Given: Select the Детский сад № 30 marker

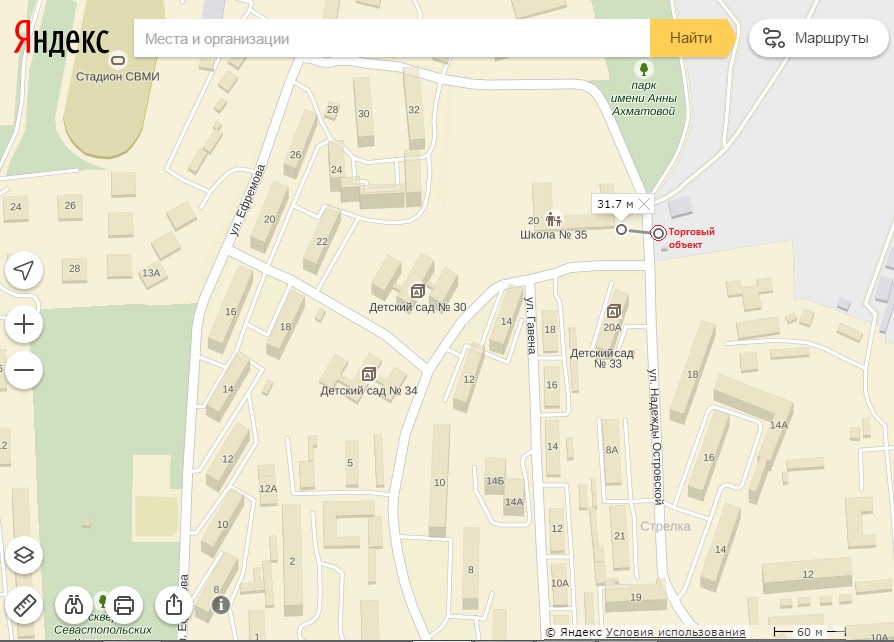Looking at the screenshot, I should tap(417, 291).
